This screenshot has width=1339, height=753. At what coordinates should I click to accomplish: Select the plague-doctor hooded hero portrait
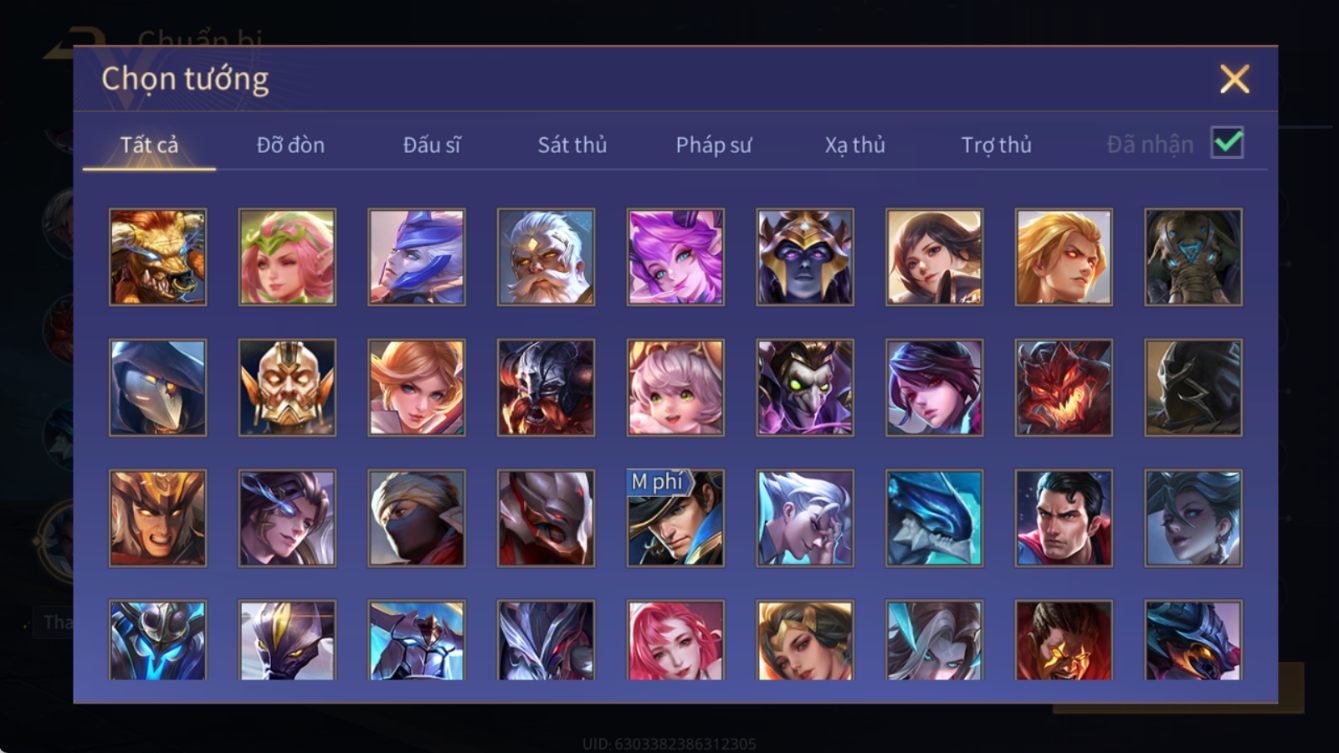coord(158,388)
